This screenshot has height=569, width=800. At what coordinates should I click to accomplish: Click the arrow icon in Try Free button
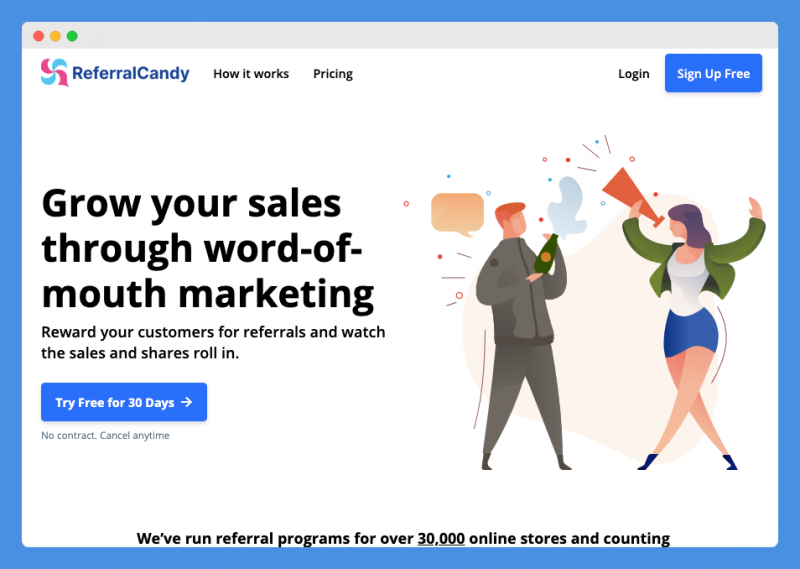point(187,402)
